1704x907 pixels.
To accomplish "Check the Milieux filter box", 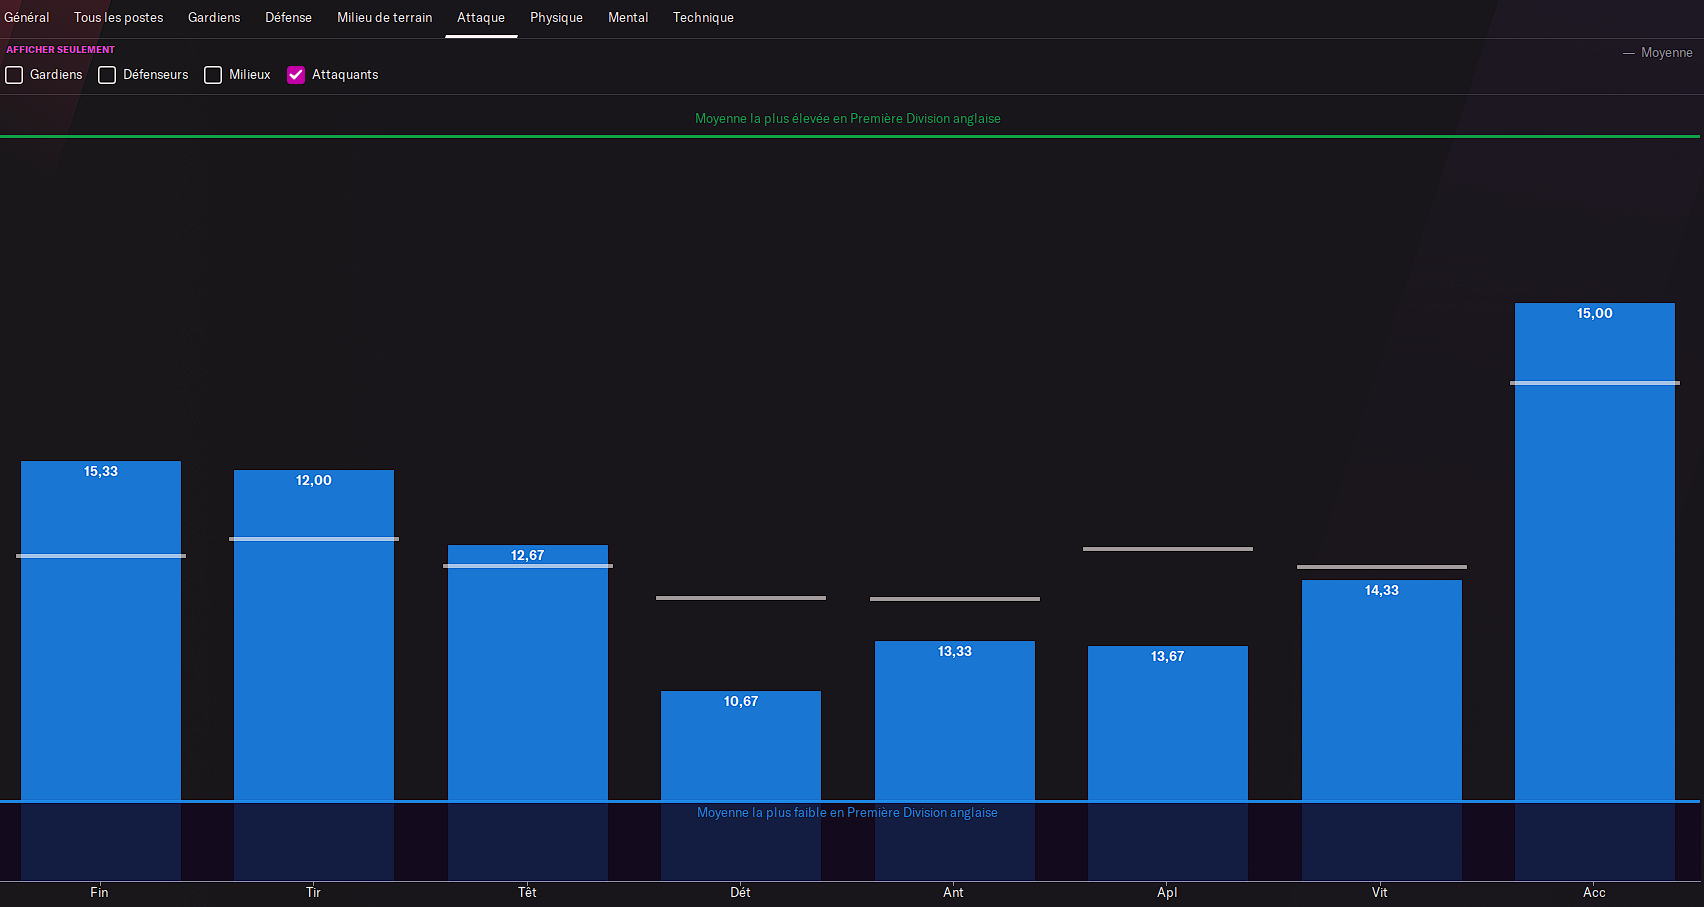I will (213, 75).
